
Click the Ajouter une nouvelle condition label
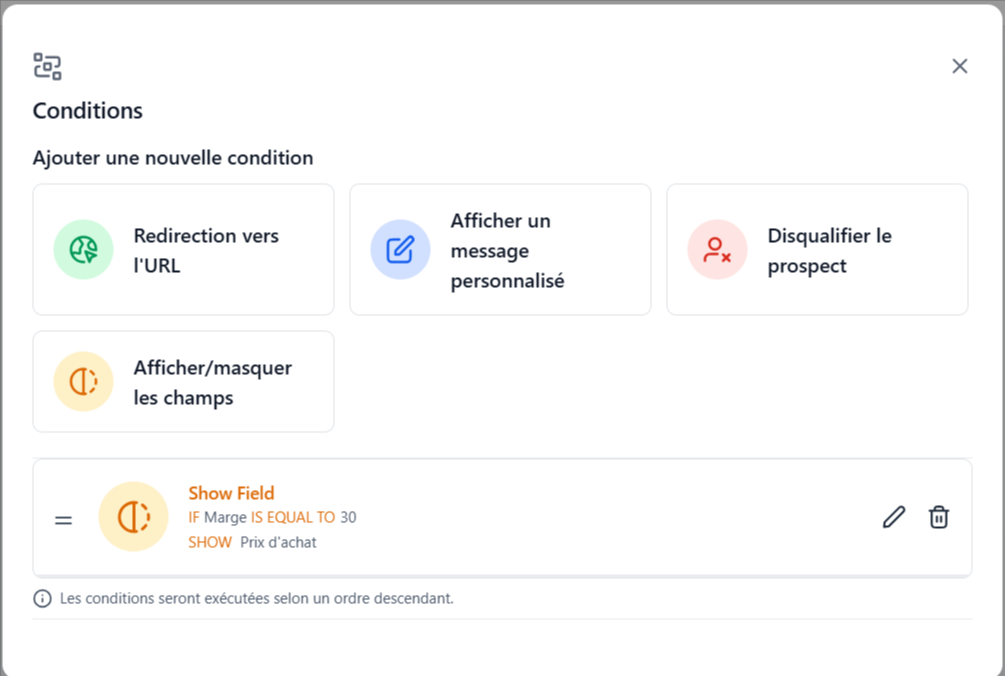pyautogui.click(x=173, y=158)
